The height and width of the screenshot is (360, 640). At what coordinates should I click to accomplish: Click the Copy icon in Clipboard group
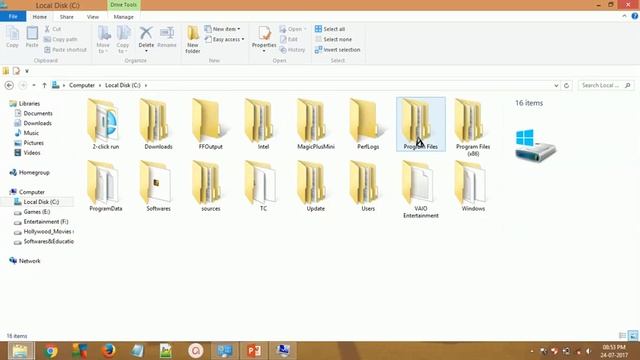click(12, 37)
